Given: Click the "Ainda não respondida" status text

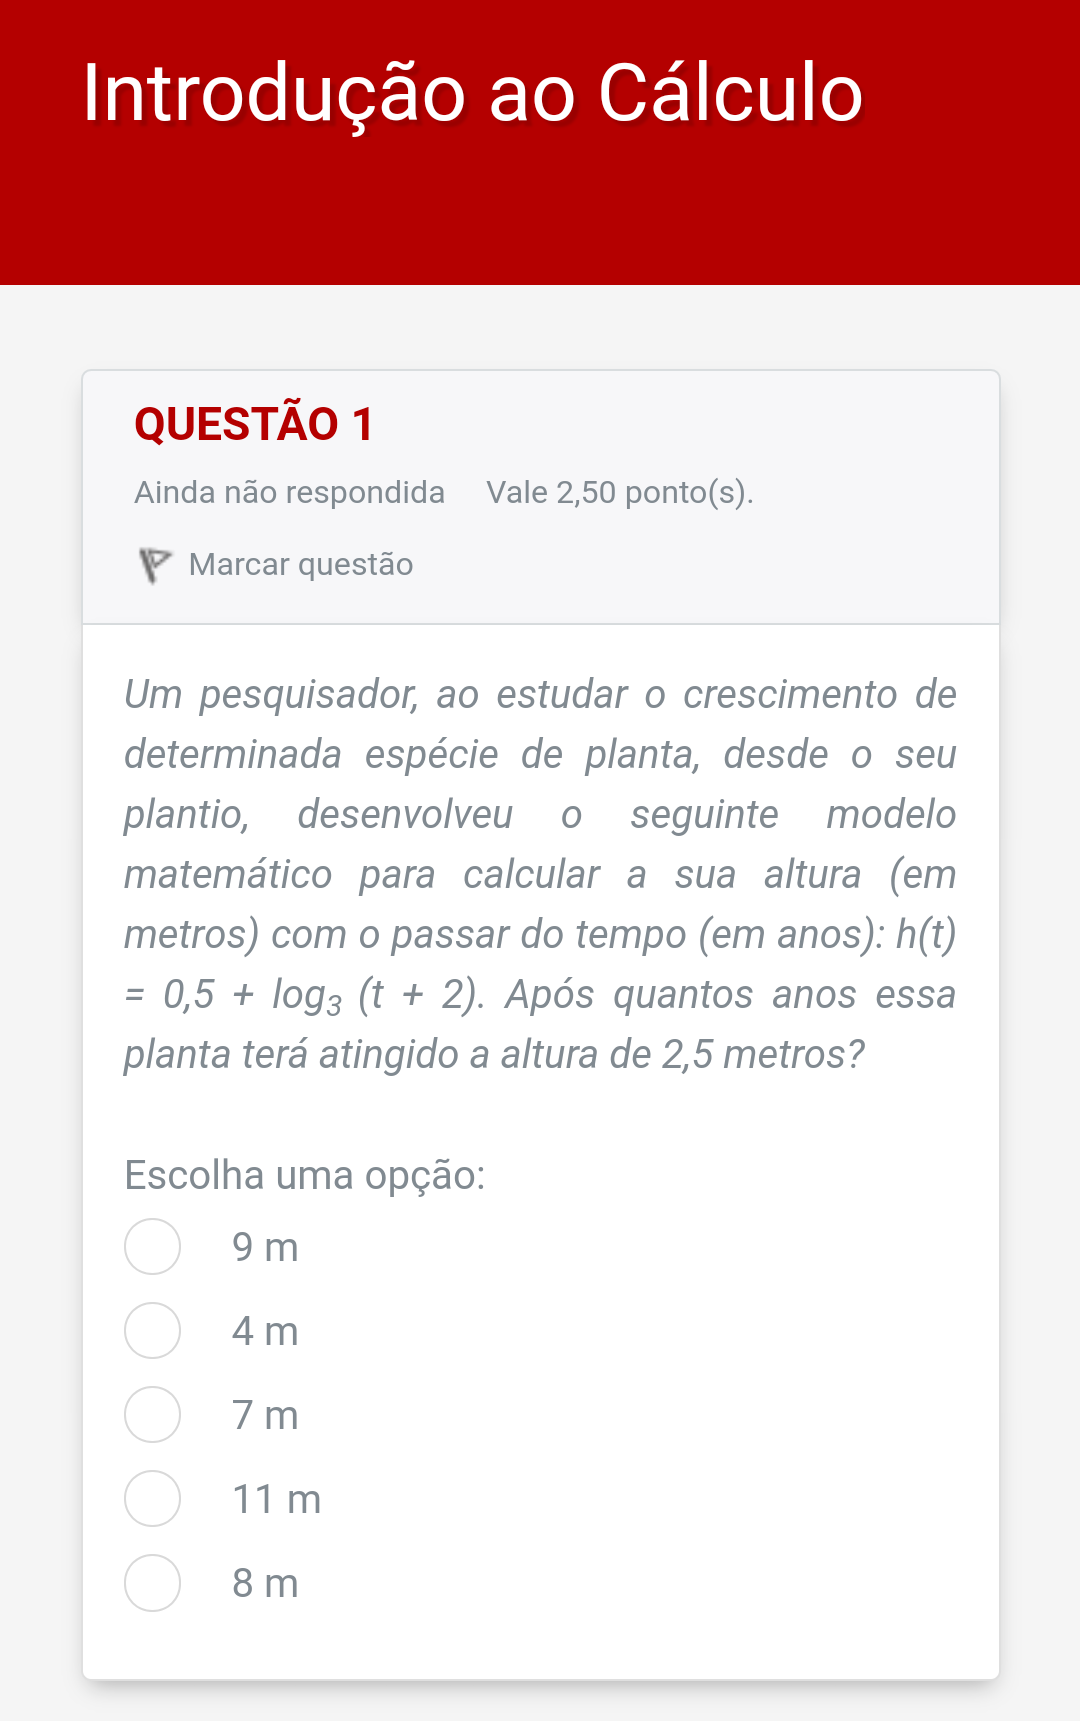Looking at the screenshot, I should [x=289, y=493].
